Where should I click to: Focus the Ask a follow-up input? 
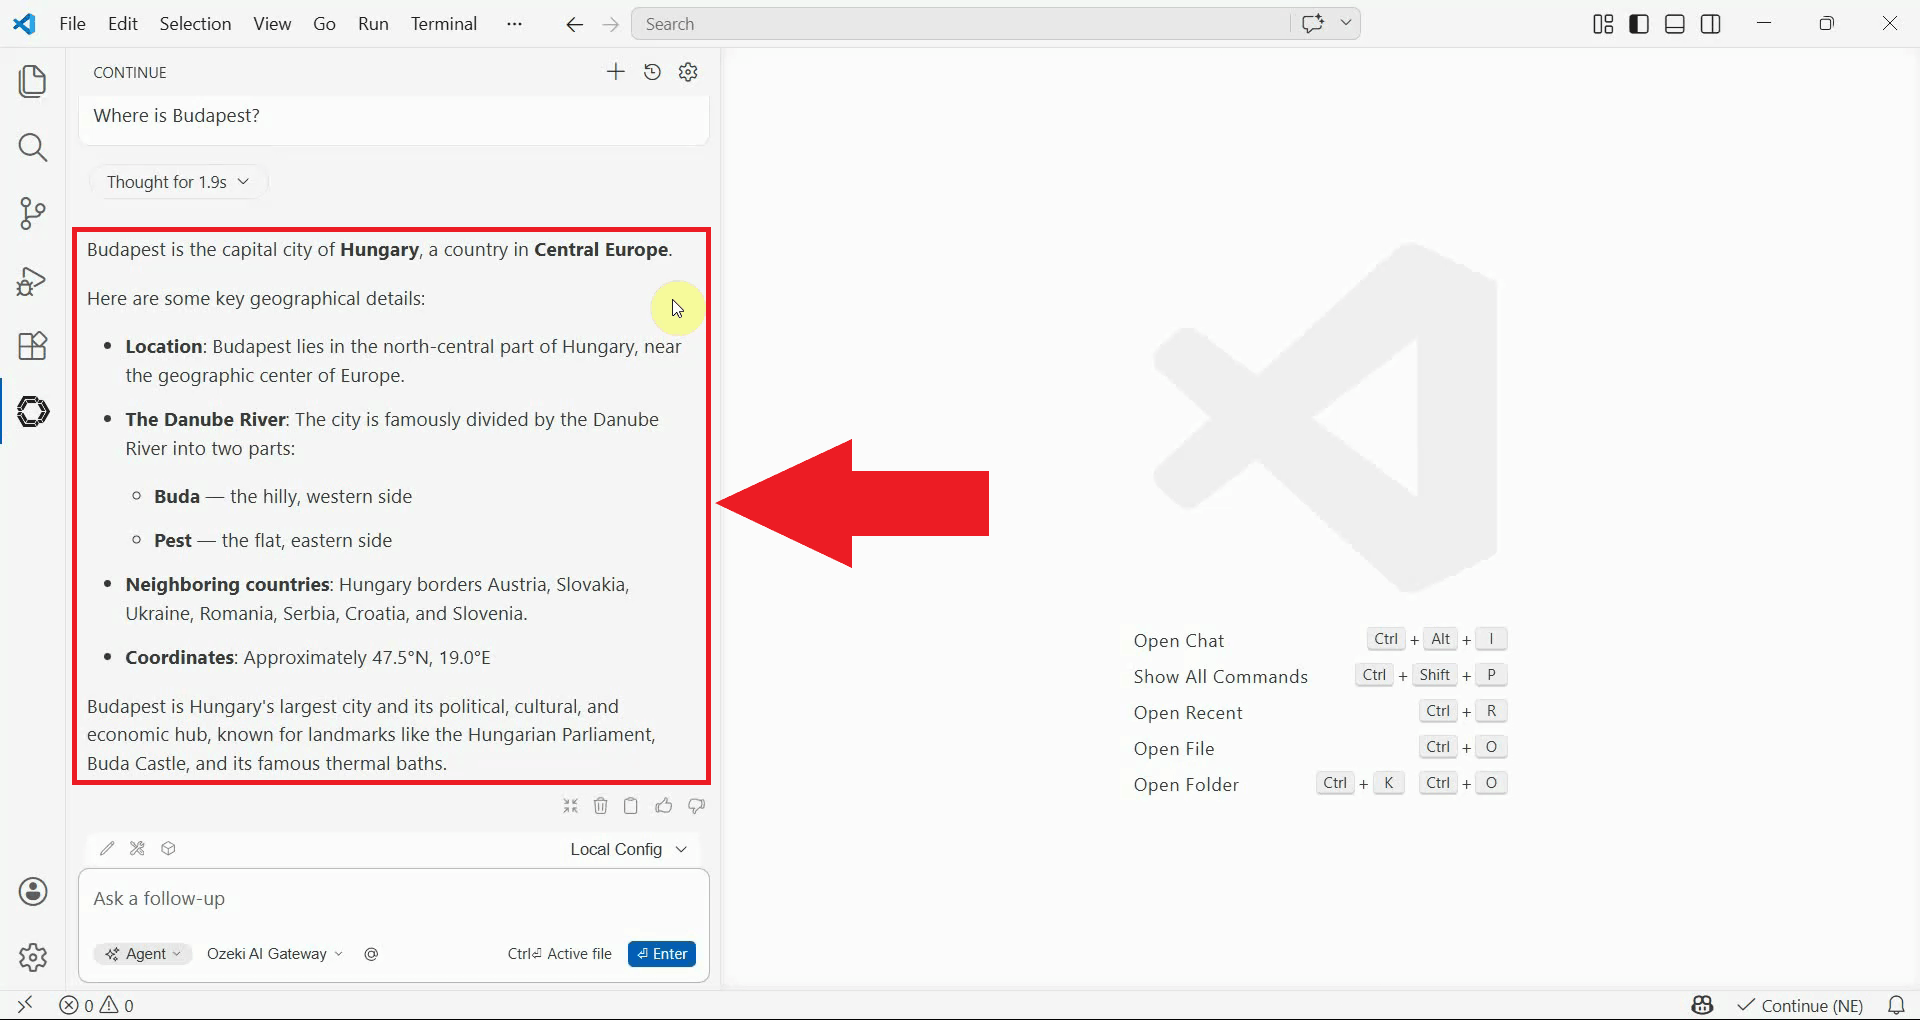pyautogui.click(x=393, y=899)
